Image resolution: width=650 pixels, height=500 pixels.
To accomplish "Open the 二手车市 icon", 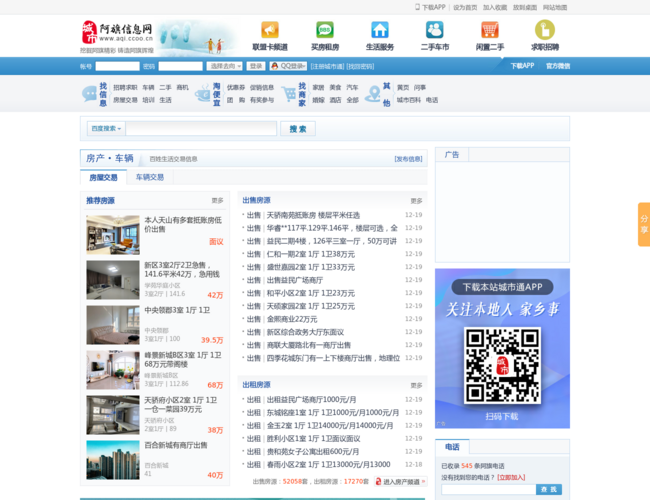I will click(434, 30).
